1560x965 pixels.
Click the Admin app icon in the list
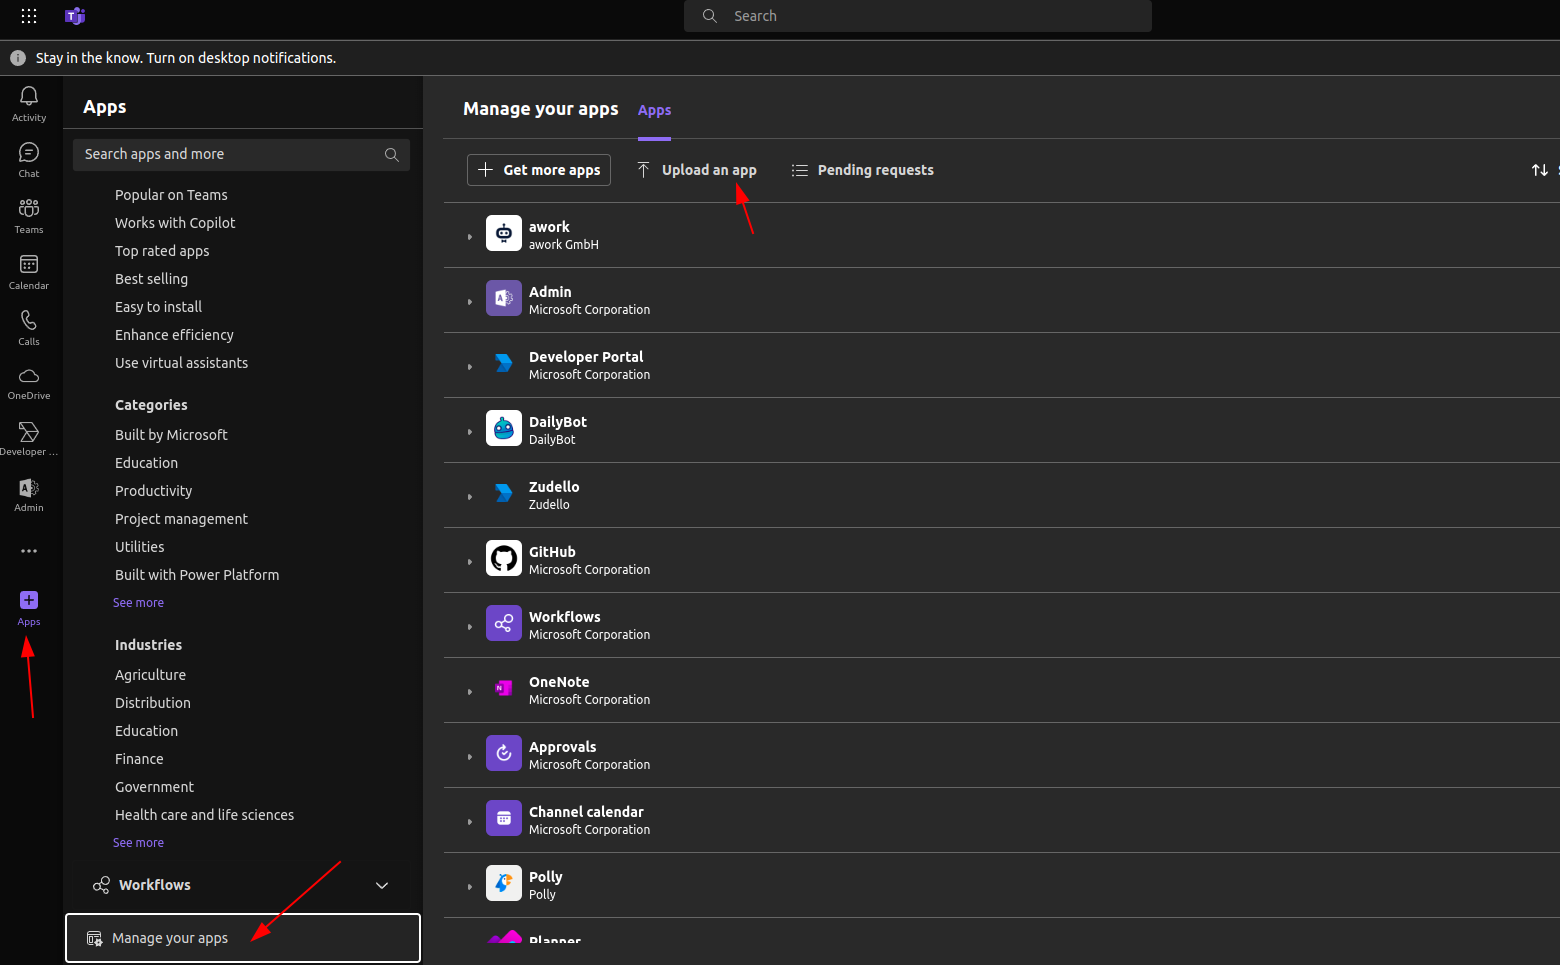click(504, 298)
